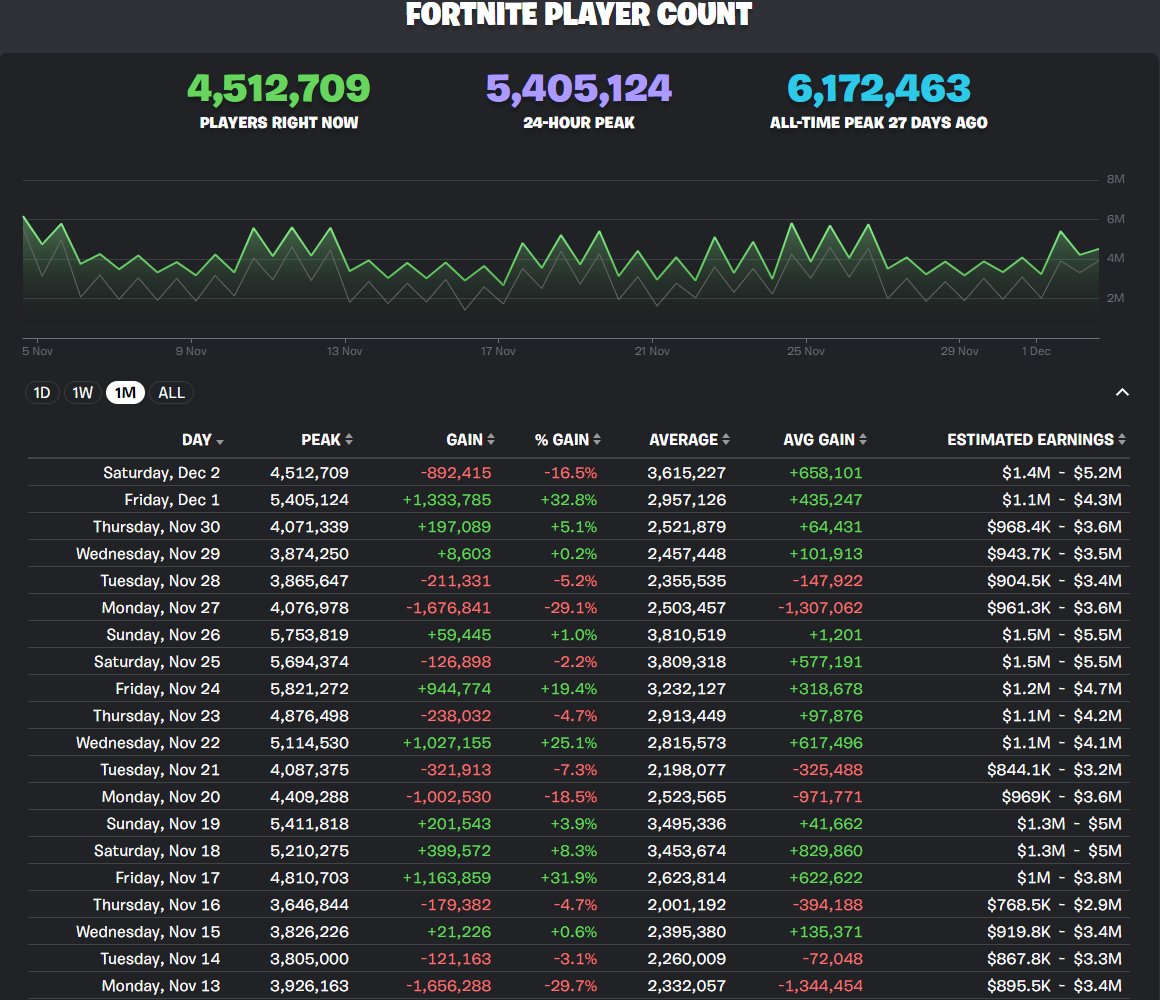Click percent gain +32.8%
Screen dimensions: 1160x1000
[568, 500]
